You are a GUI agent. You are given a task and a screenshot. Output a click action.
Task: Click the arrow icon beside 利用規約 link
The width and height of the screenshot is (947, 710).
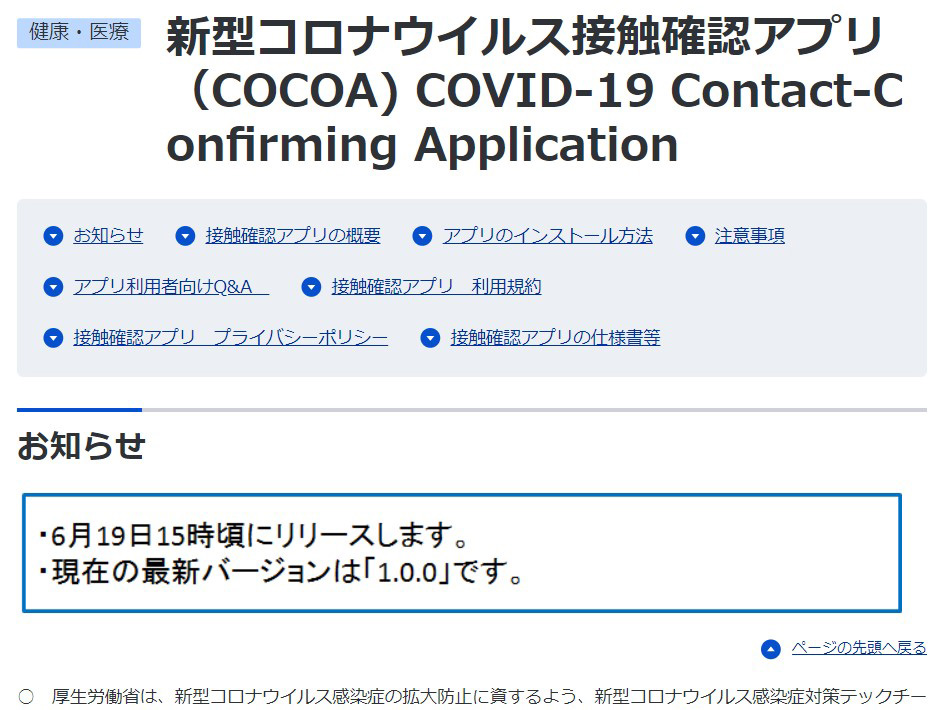[x=312, y=287]
